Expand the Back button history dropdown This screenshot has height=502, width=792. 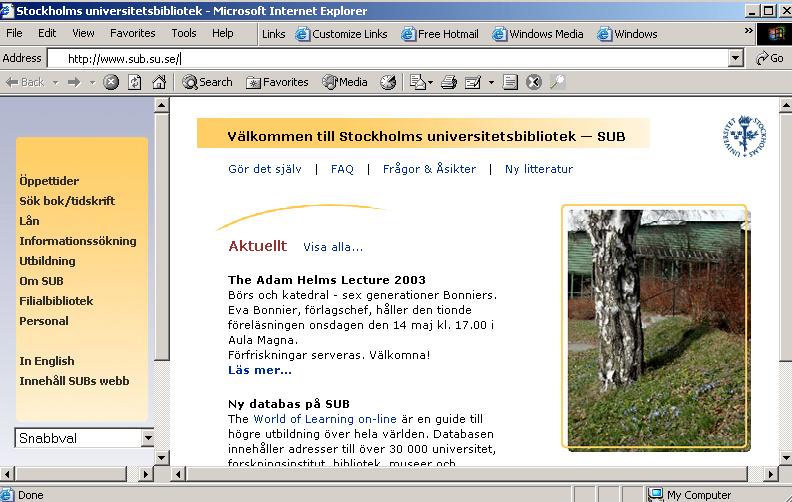click(56, 82)
